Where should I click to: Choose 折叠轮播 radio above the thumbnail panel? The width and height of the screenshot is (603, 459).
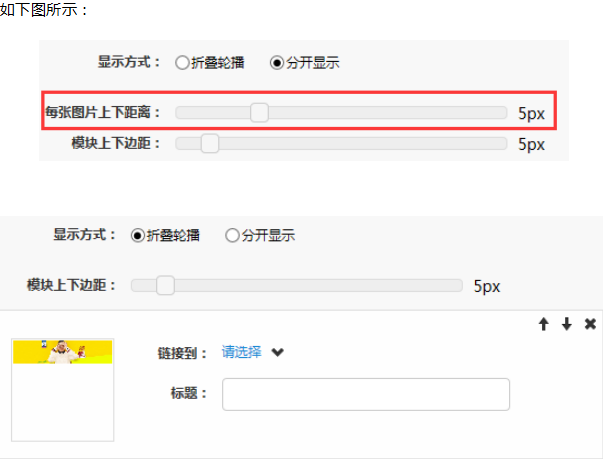tap(138, 236)
